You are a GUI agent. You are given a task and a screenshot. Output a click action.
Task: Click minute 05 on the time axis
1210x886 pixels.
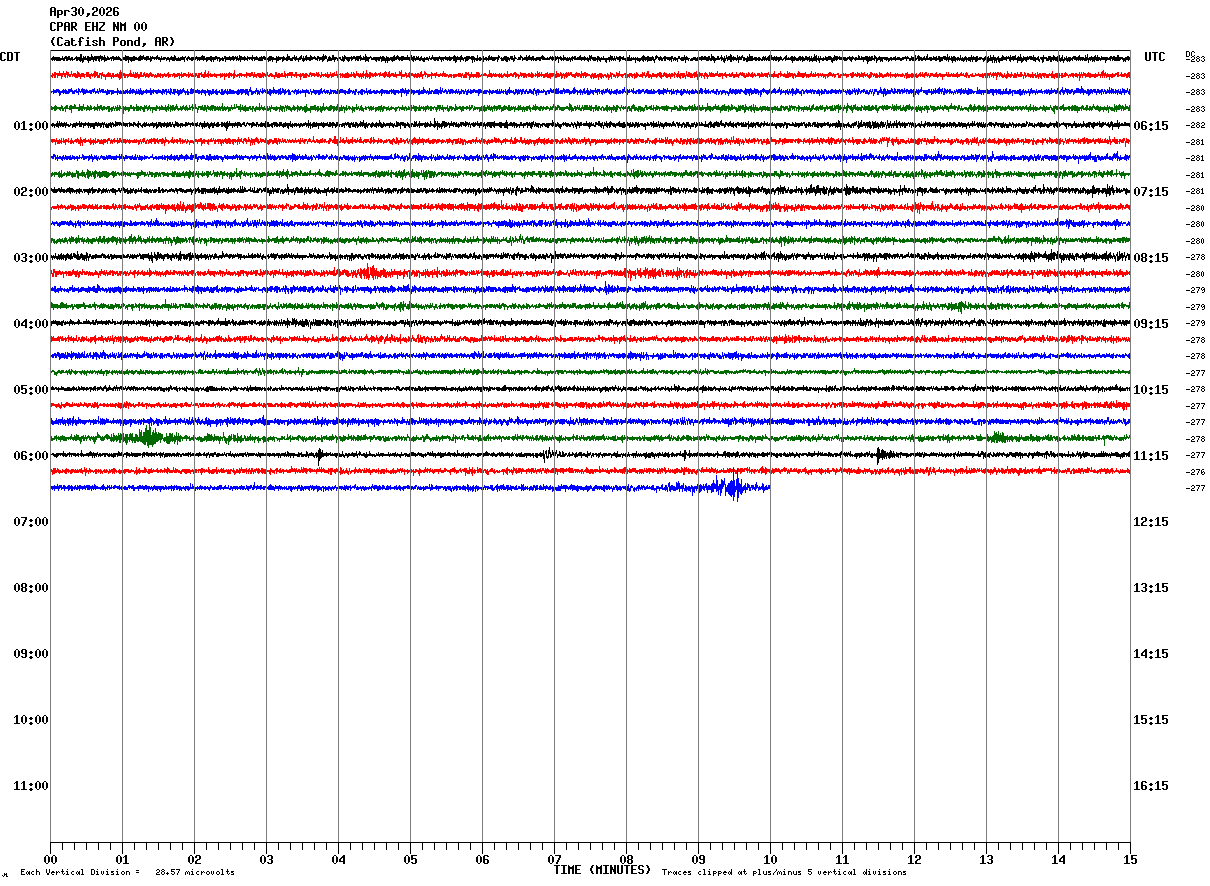(x=410, y=859)
